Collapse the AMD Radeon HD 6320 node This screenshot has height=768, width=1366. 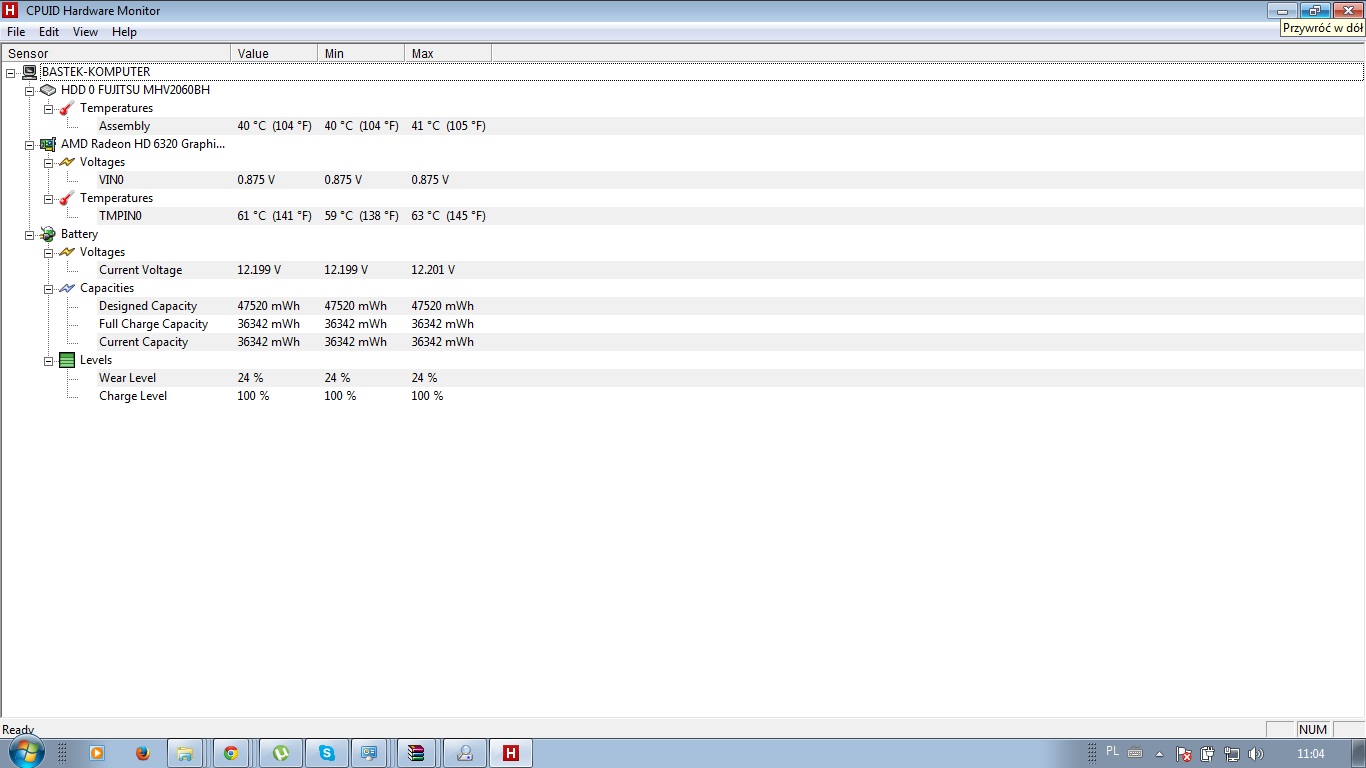click(30, 144)
